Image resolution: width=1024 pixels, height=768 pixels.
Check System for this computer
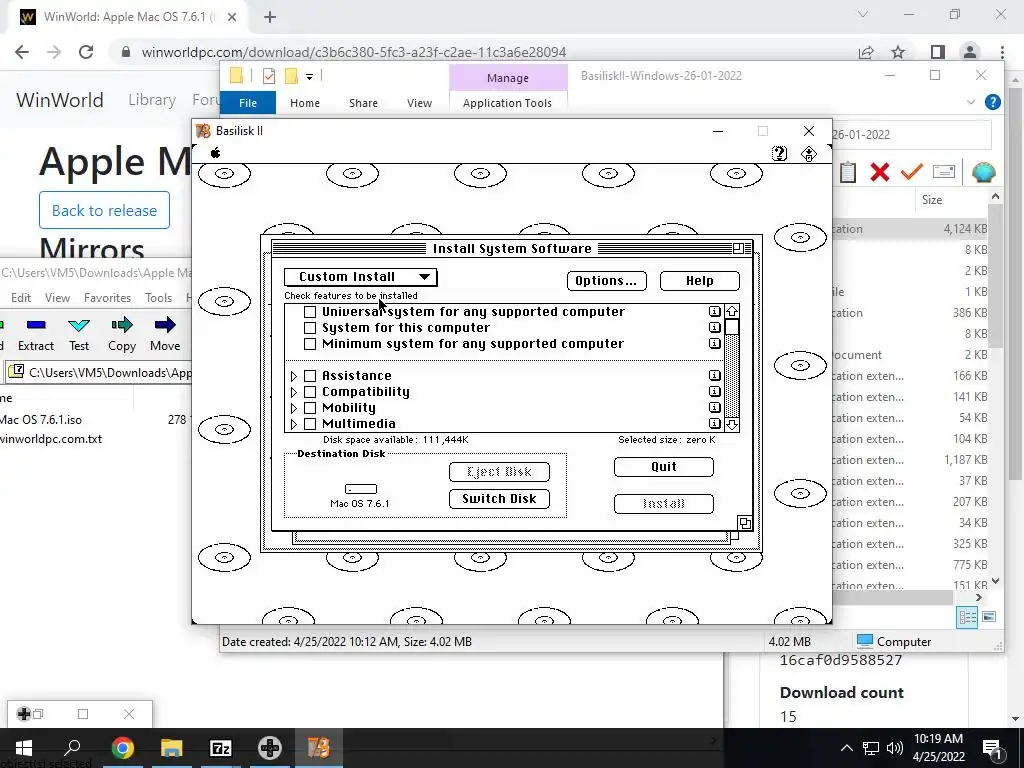(310, 328)
